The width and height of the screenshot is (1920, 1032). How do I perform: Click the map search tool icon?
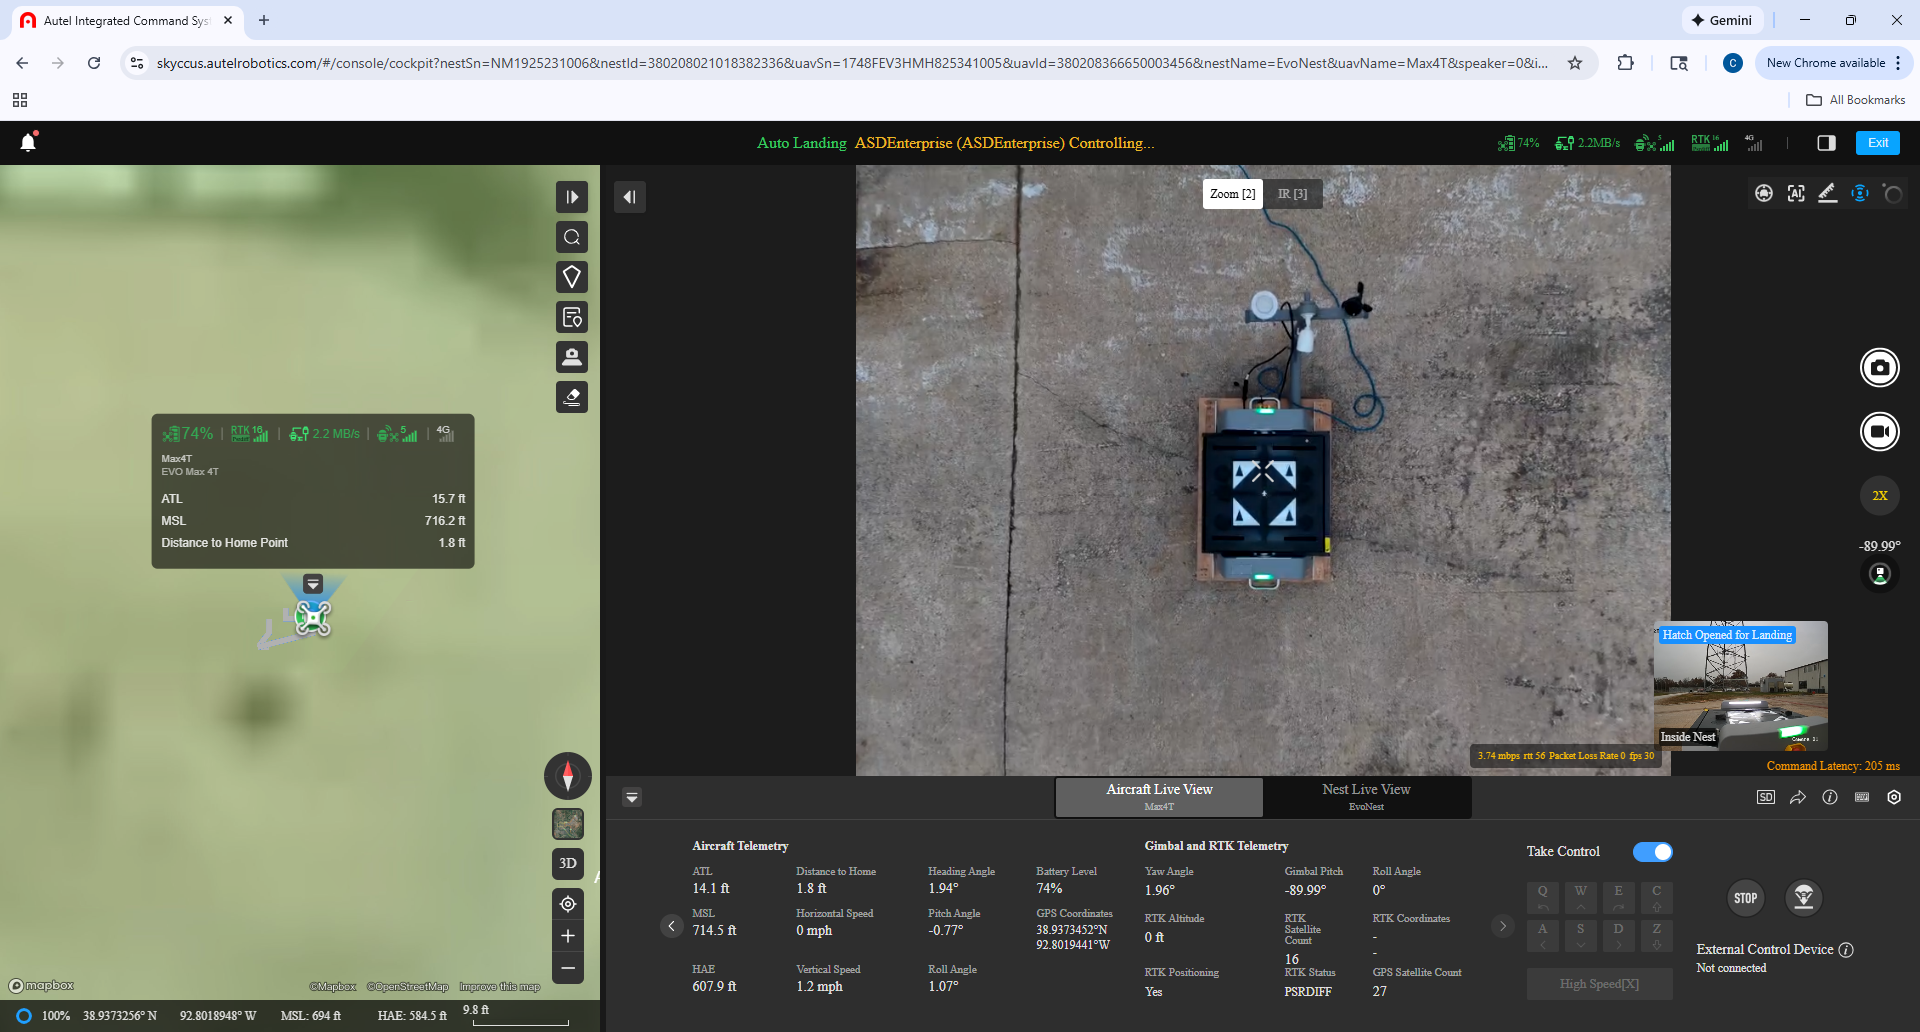click(x=572, y=237)
